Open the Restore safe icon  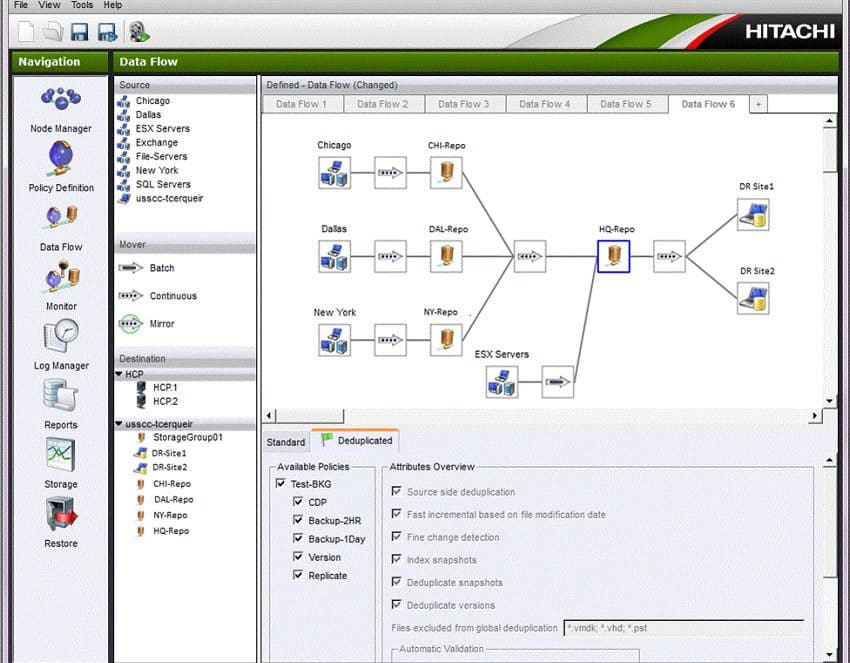pyautogui.click(x=61, y=513)
